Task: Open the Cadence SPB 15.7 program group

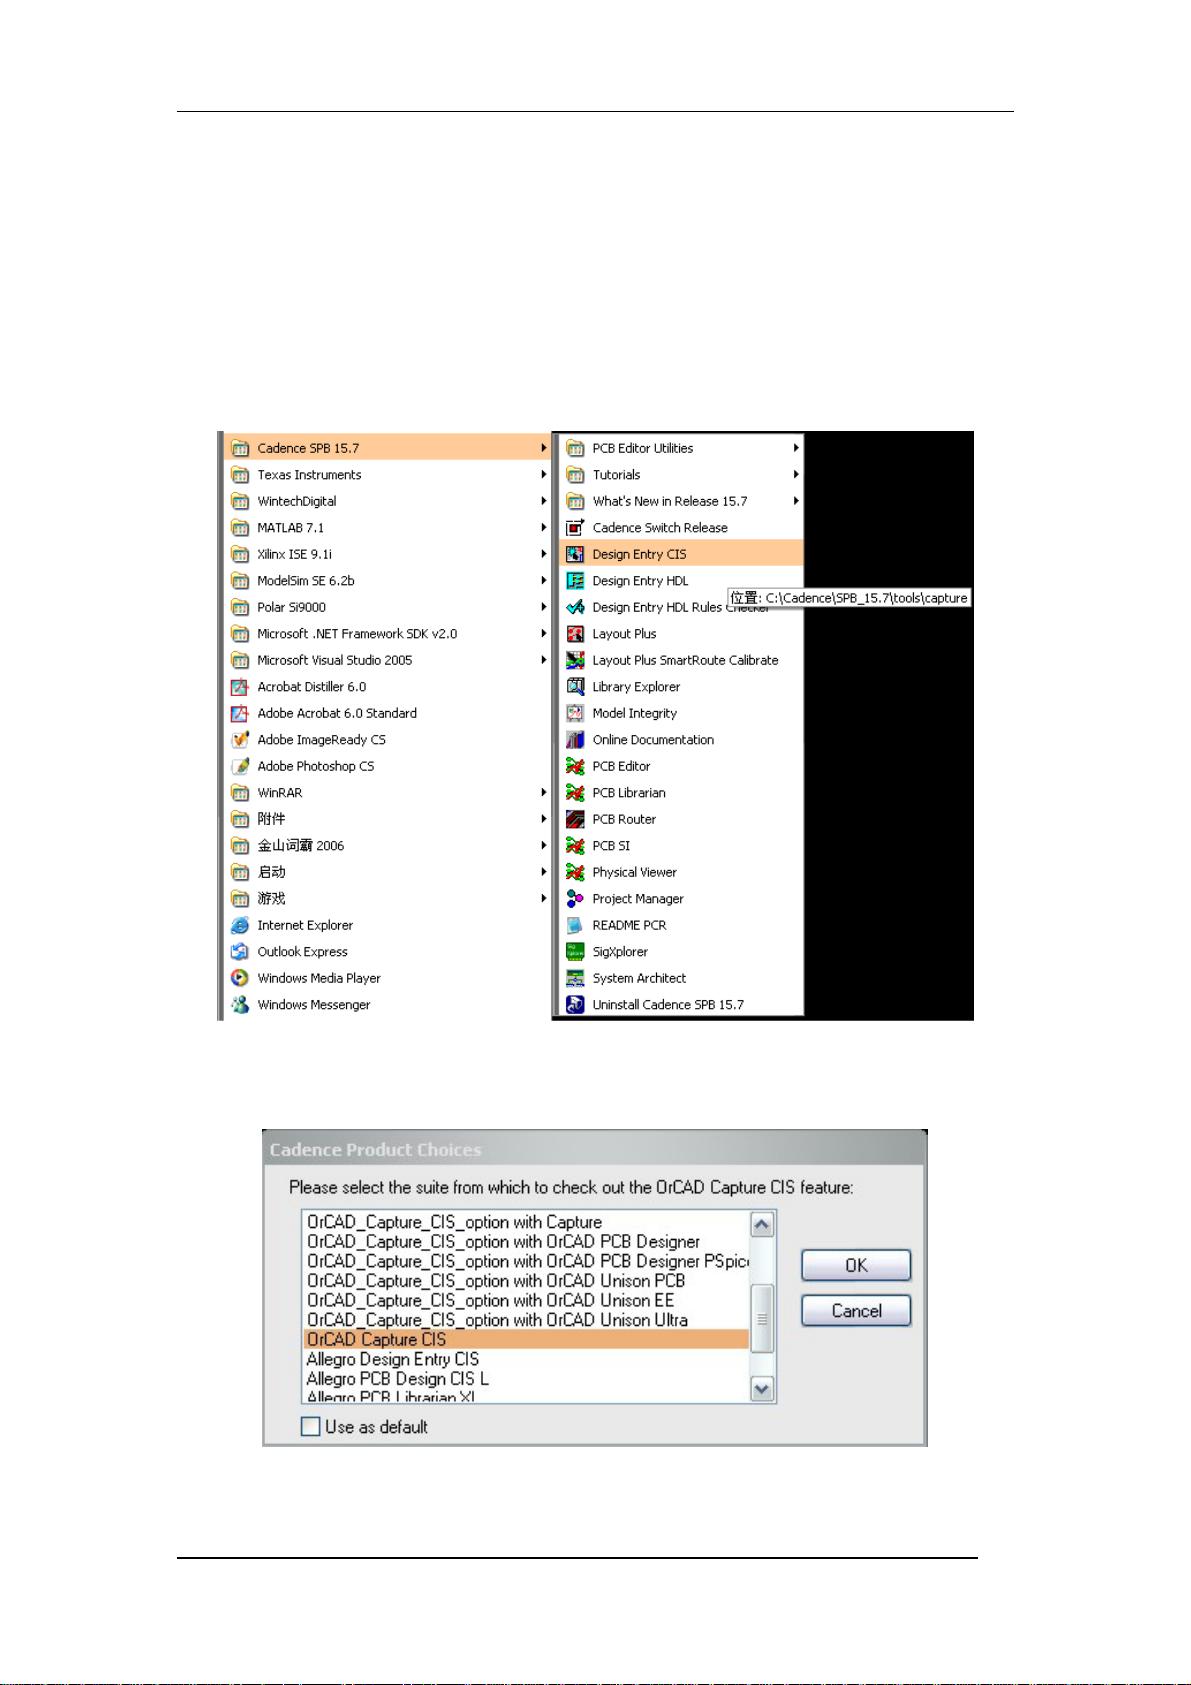Action: pyautogui.click(x=388, y=448)
